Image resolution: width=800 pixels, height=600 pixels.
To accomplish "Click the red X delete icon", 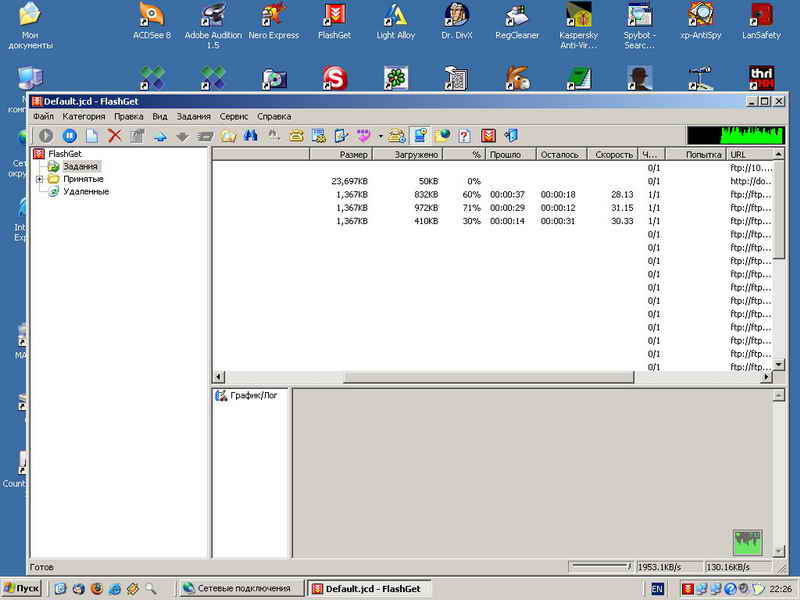I will (115, 136).
